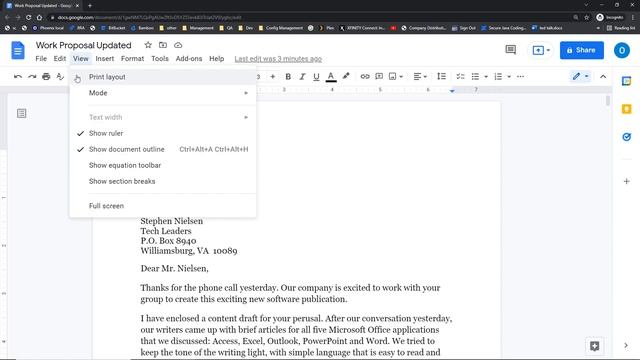The height and width of the screenshot is (360, 640).
Task: Insert a link
Action: coord(365,76)
